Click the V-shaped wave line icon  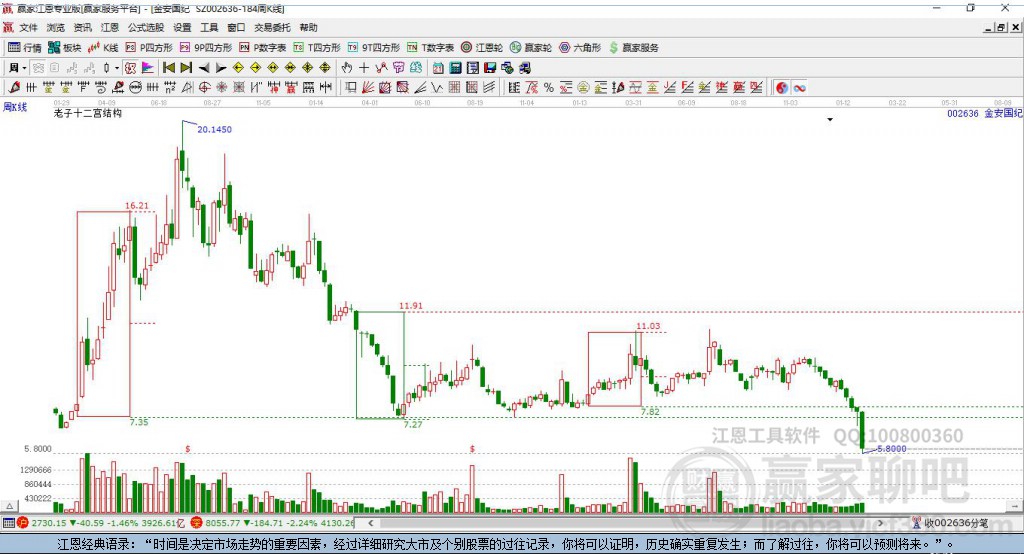(437, 88)
